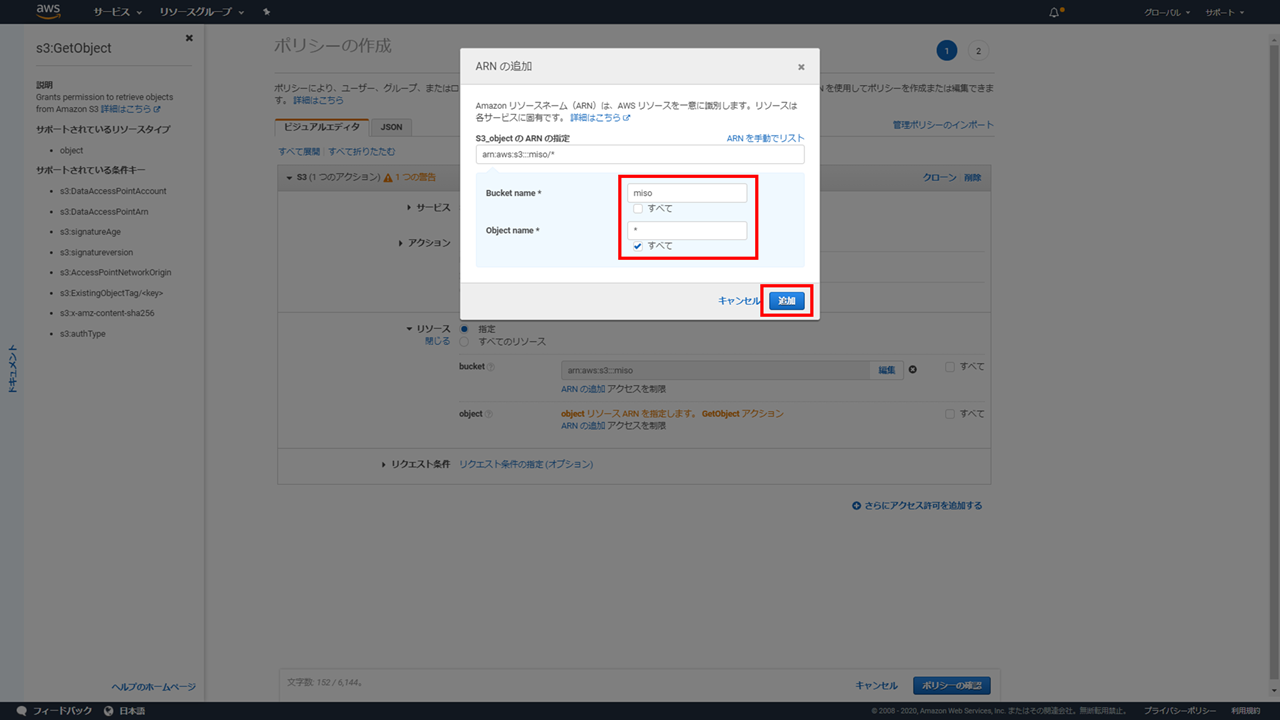Remove the bucket ARN with the circle-x icon

[x=912, y=369]
